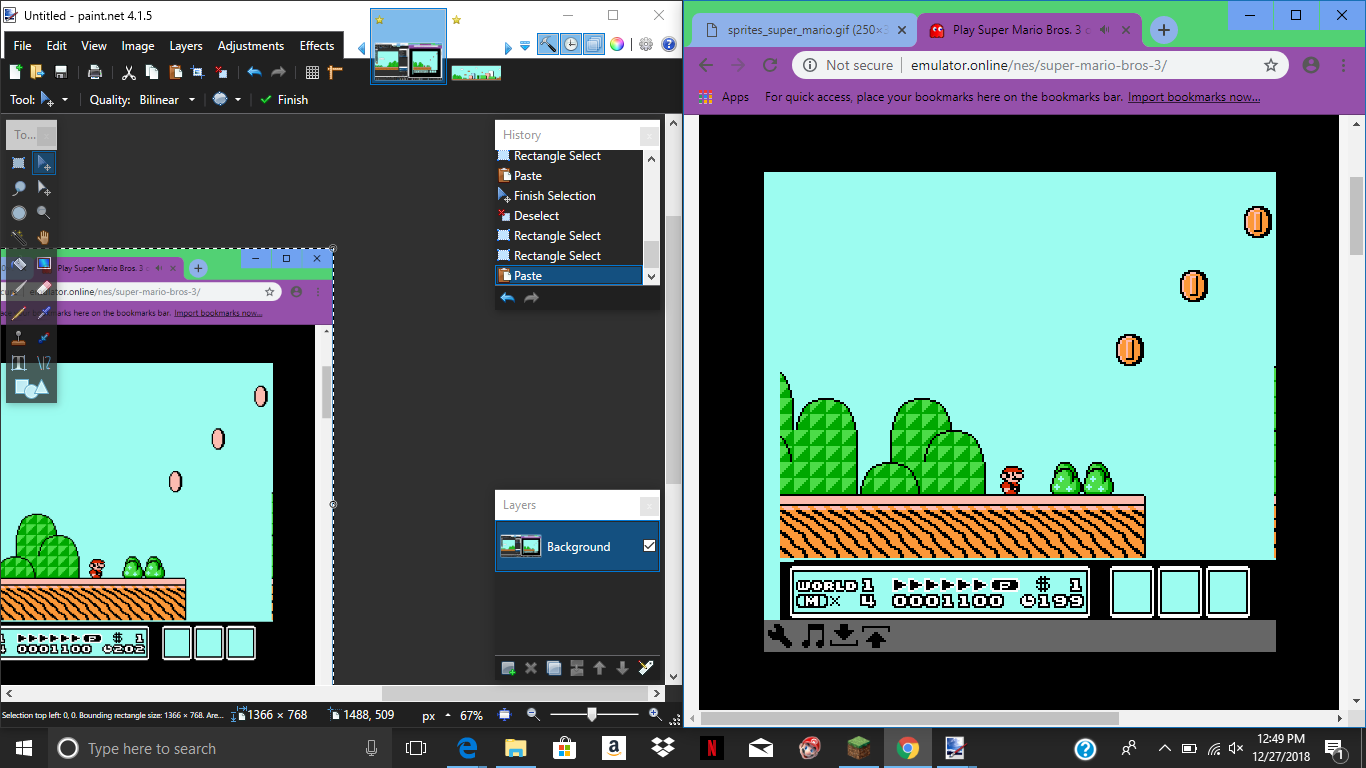The image size is (1366, 768).
Task: Click the Type here to search box
Action: (215, 748)
